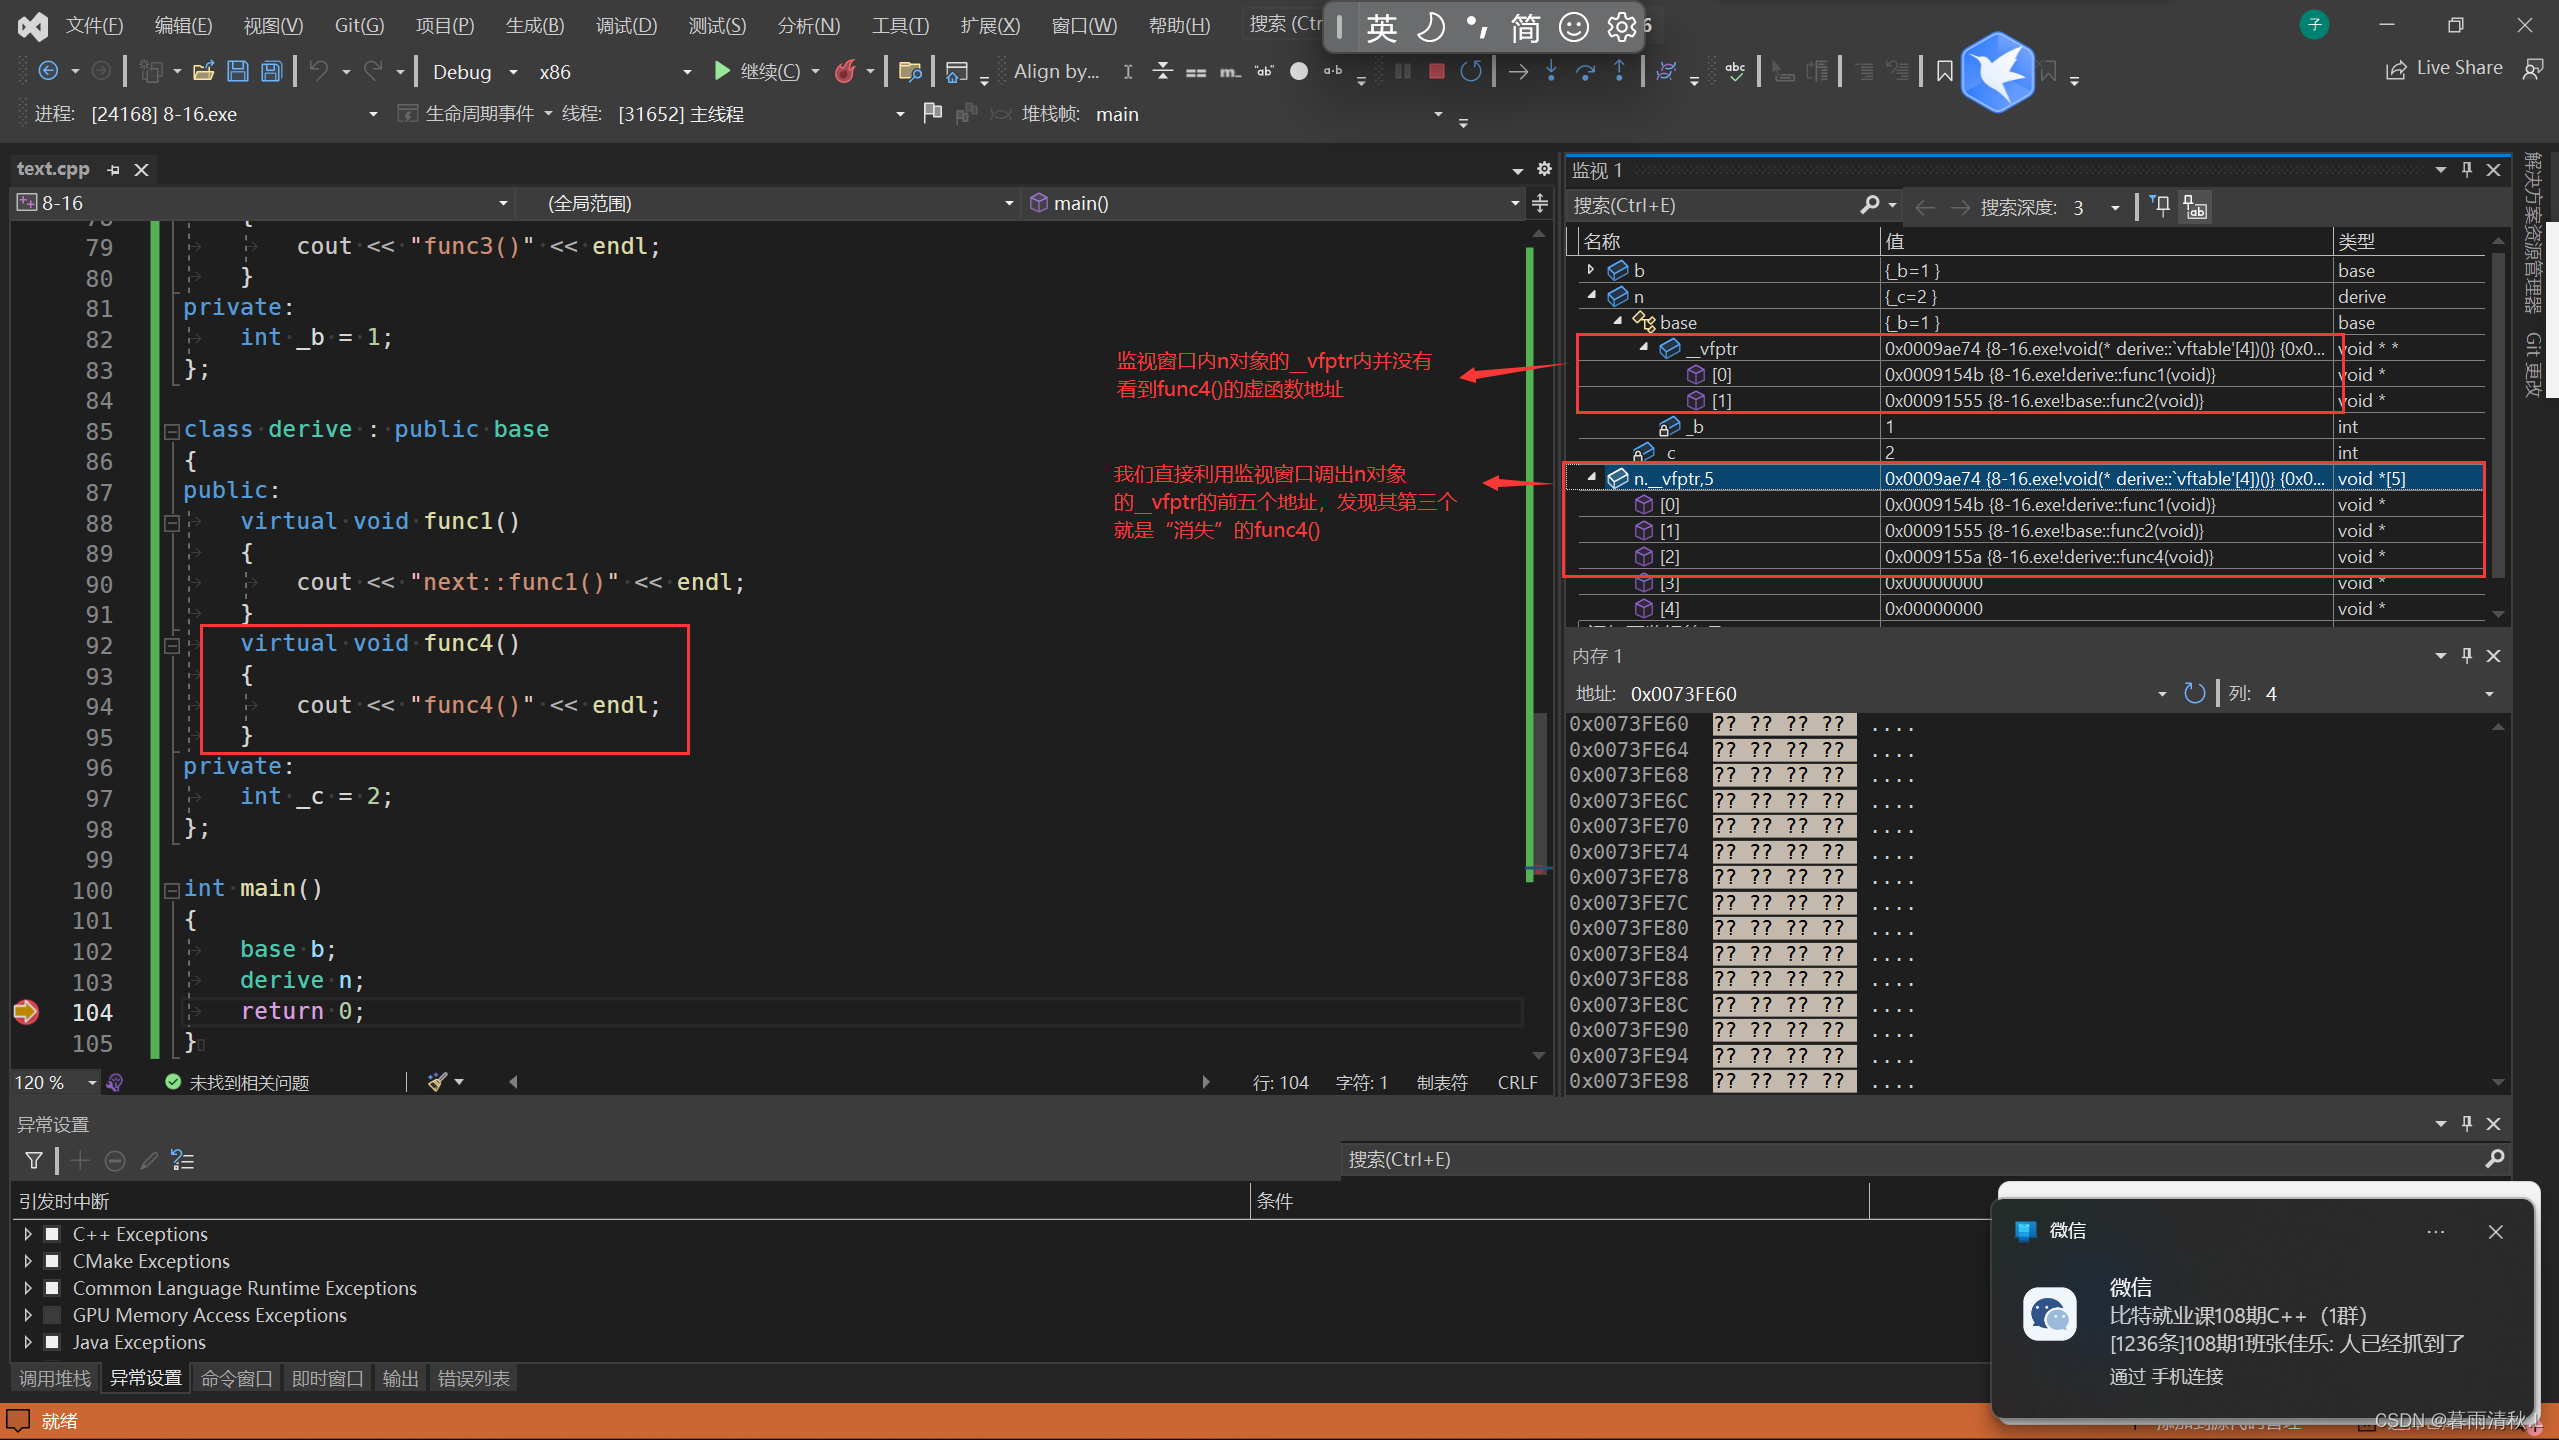Click the Hot Reload flame icon
2559x1440 pixels.
click(845, 71)
